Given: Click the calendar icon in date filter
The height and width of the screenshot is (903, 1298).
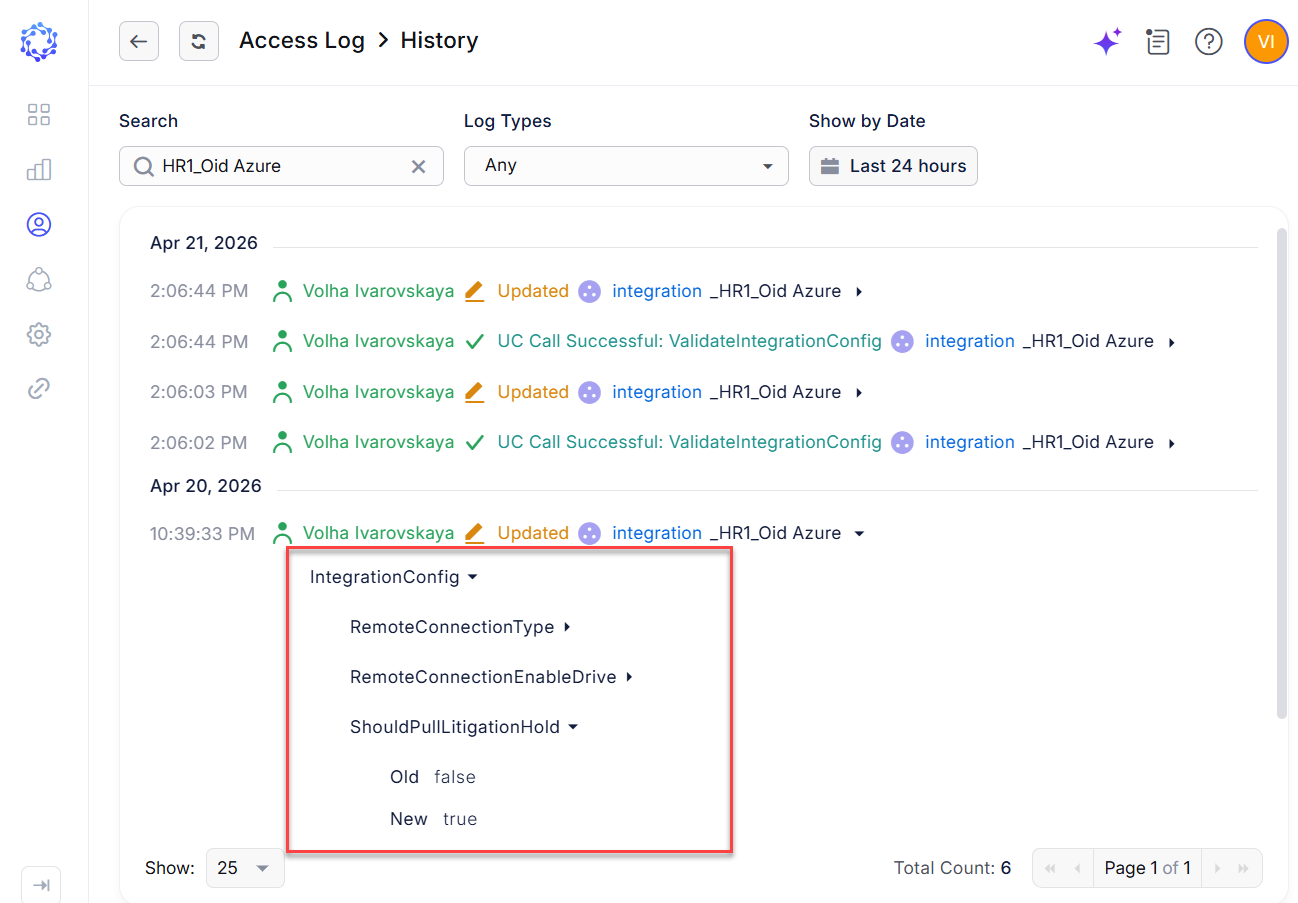Looking at the screenshot, I should (829, 166).
